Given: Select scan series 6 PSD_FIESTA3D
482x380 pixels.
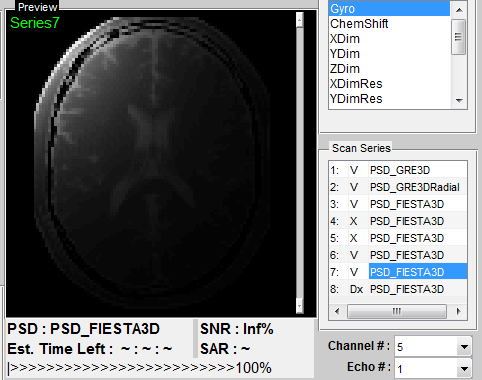Looking at the screenshot, I should coord(398,255).
